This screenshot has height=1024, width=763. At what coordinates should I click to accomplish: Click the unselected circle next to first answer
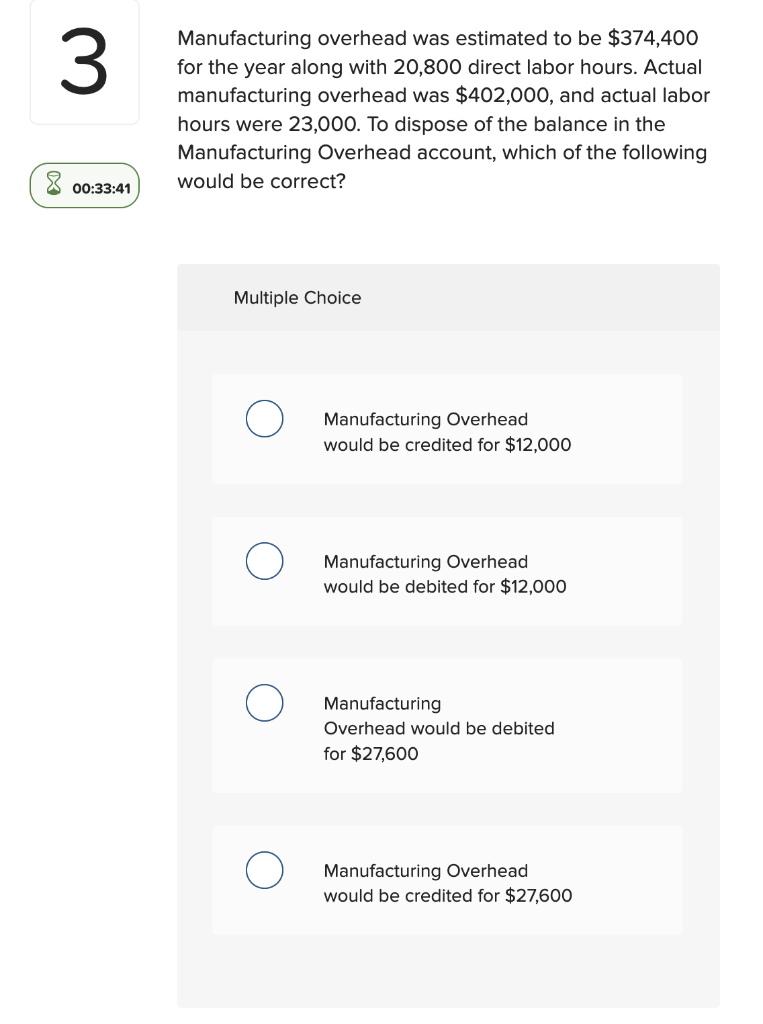click(264, 419)
